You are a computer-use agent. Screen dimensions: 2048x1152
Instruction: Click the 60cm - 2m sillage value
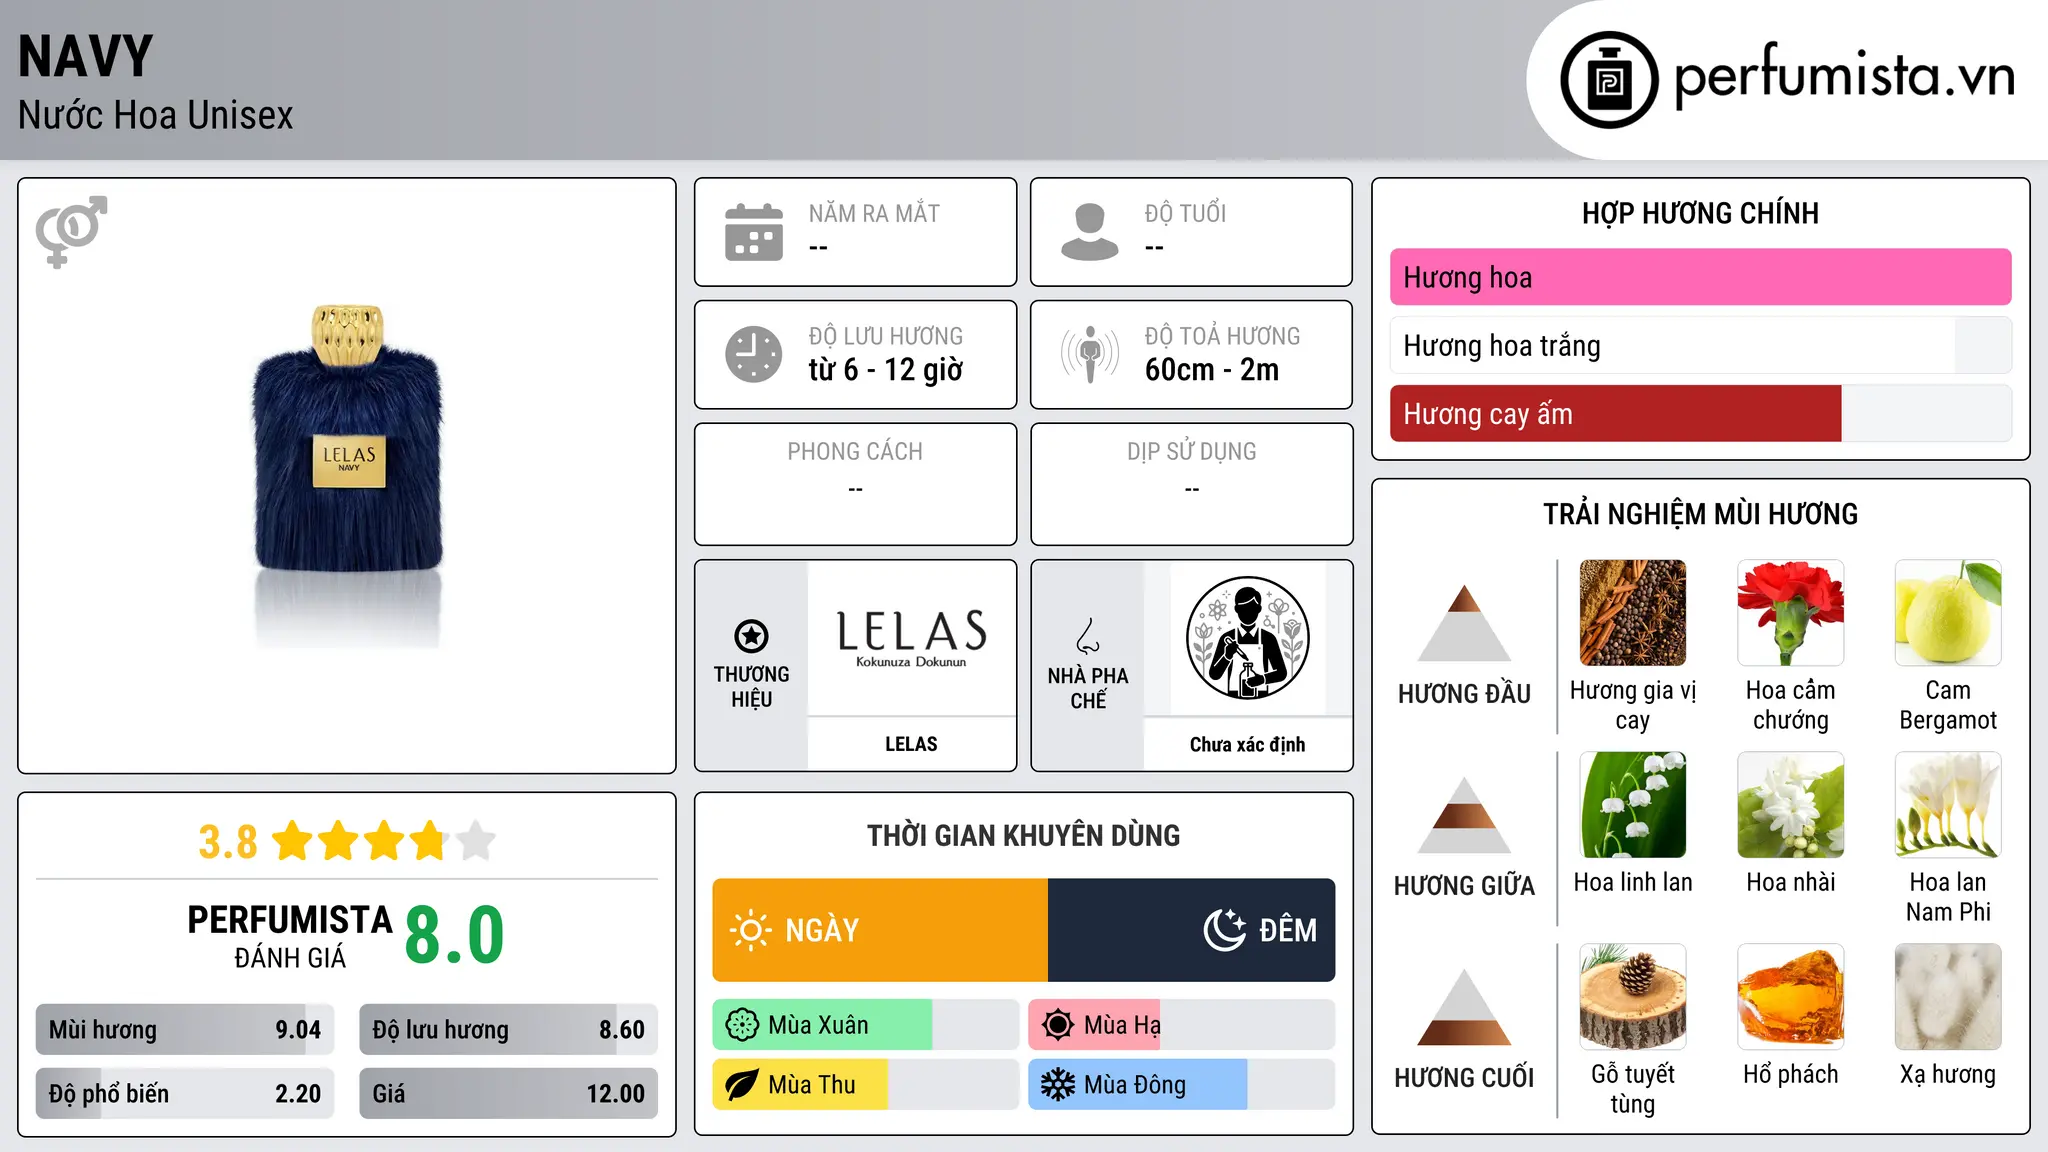(1212, 370)
